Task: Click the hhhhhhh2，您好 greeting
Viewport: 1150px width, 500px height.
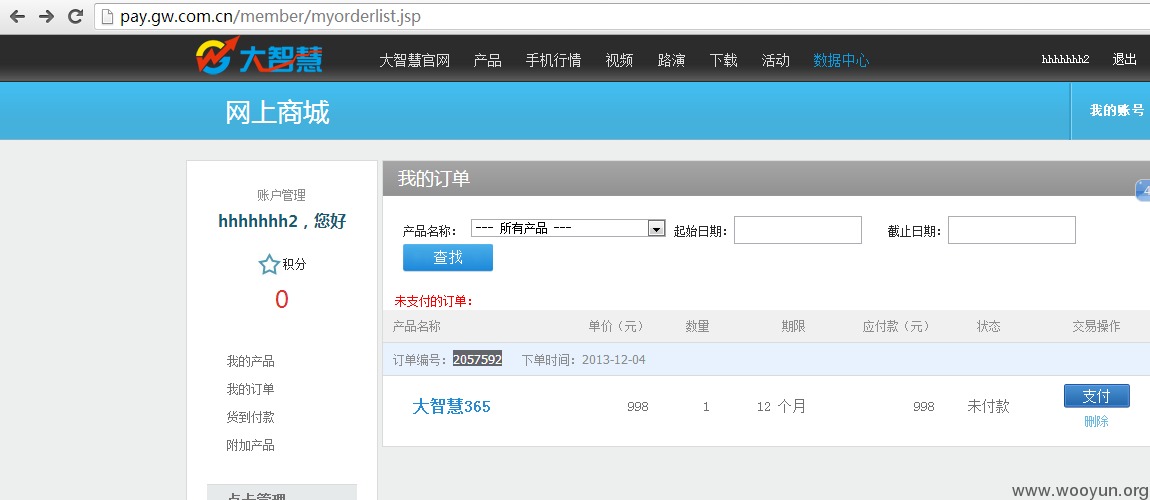Action: (x=282, y=221)
